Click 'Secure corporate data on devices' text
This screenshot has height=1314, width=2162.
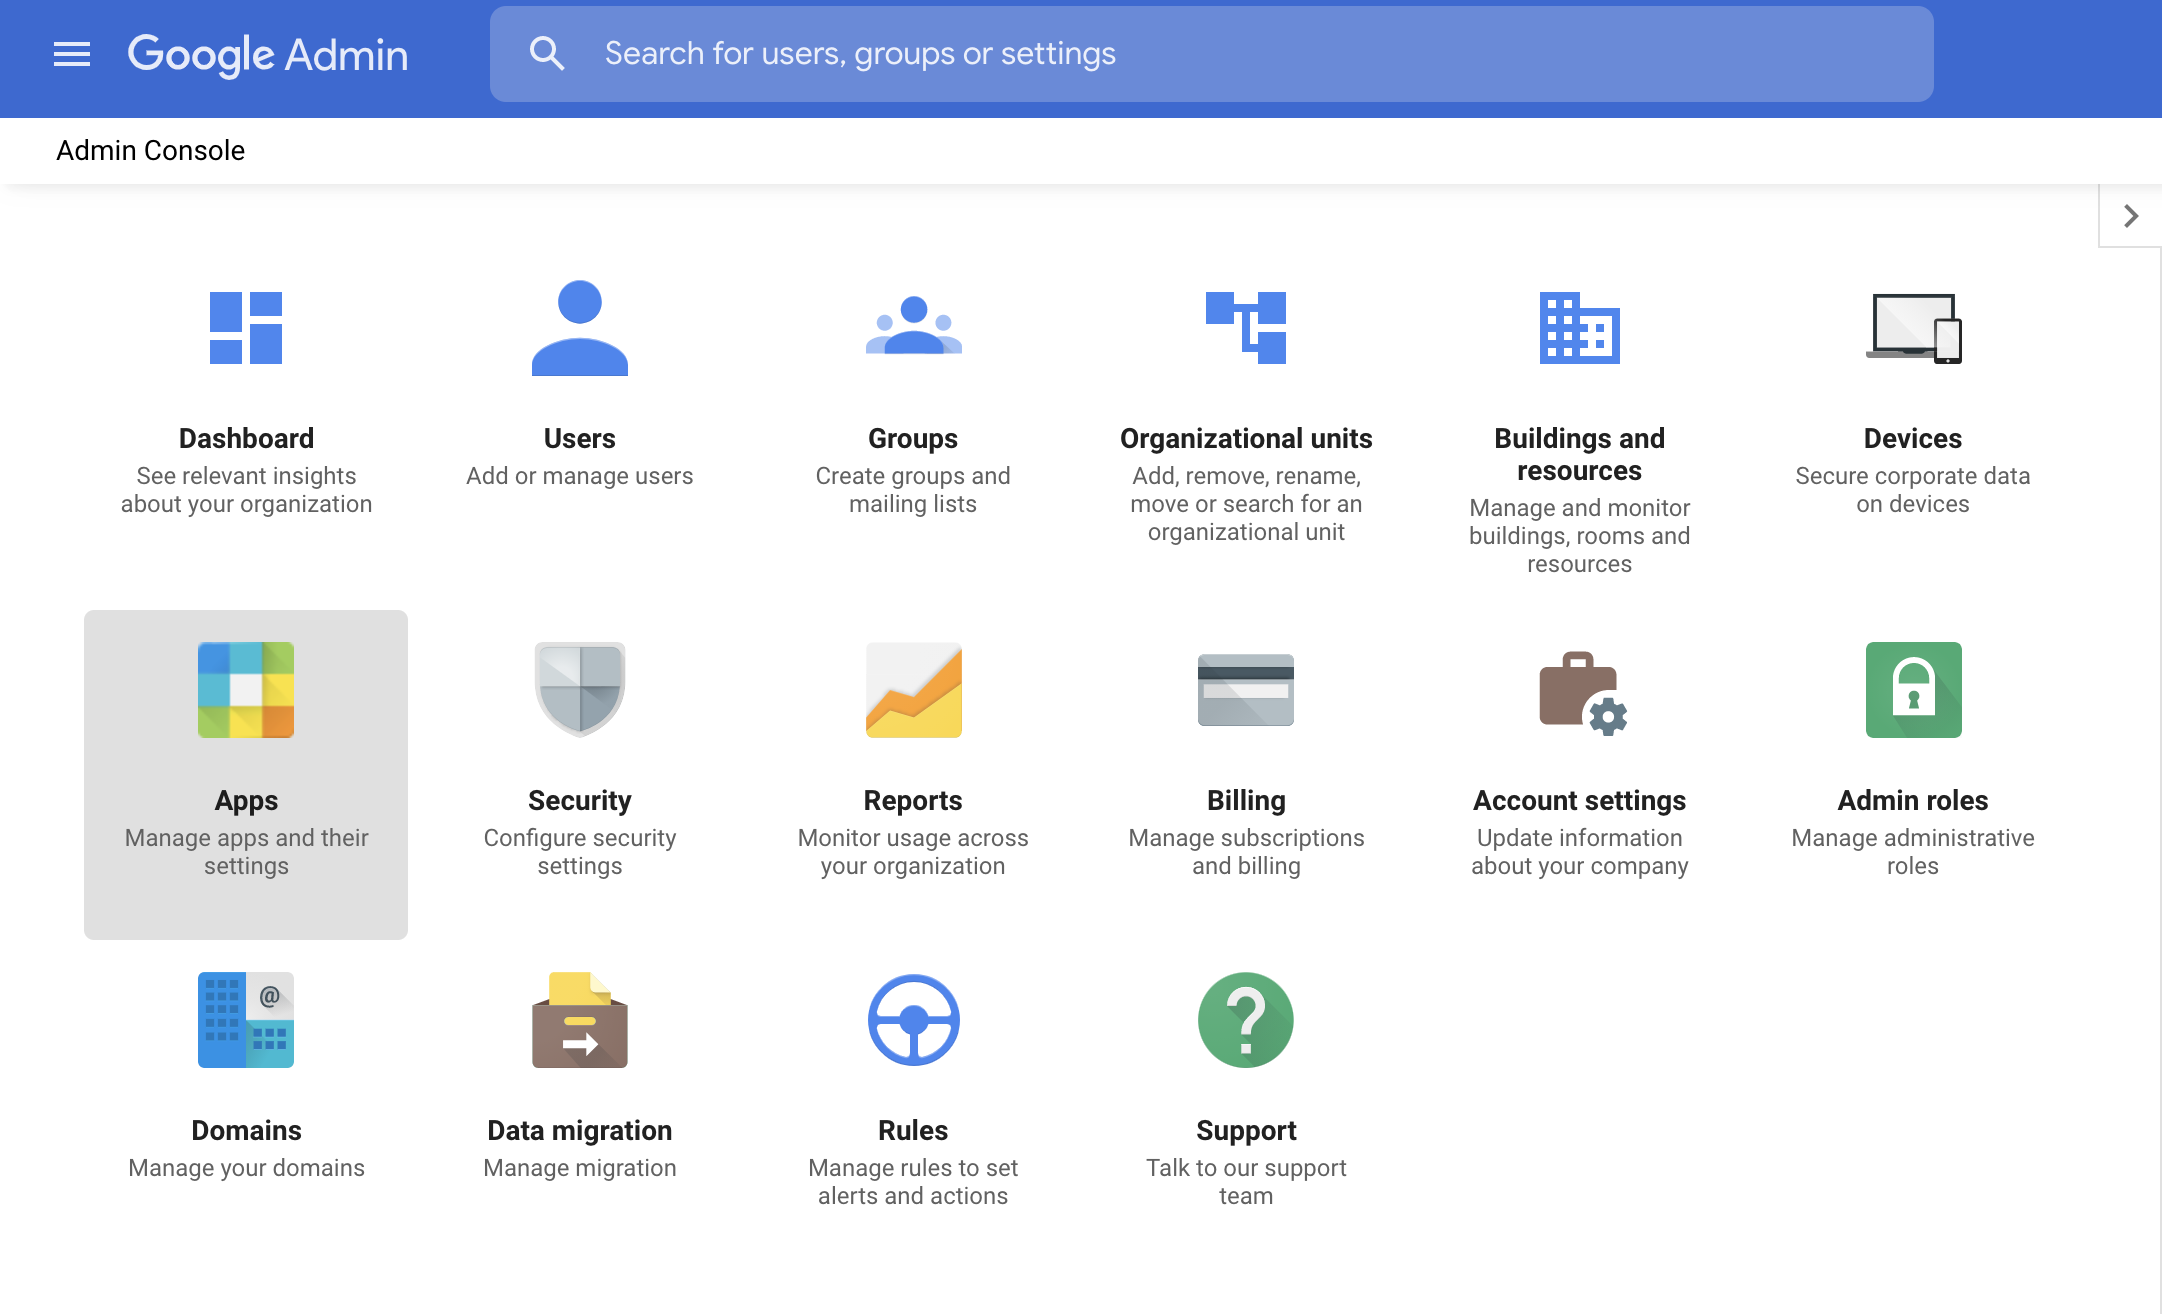pos(1913,490)
